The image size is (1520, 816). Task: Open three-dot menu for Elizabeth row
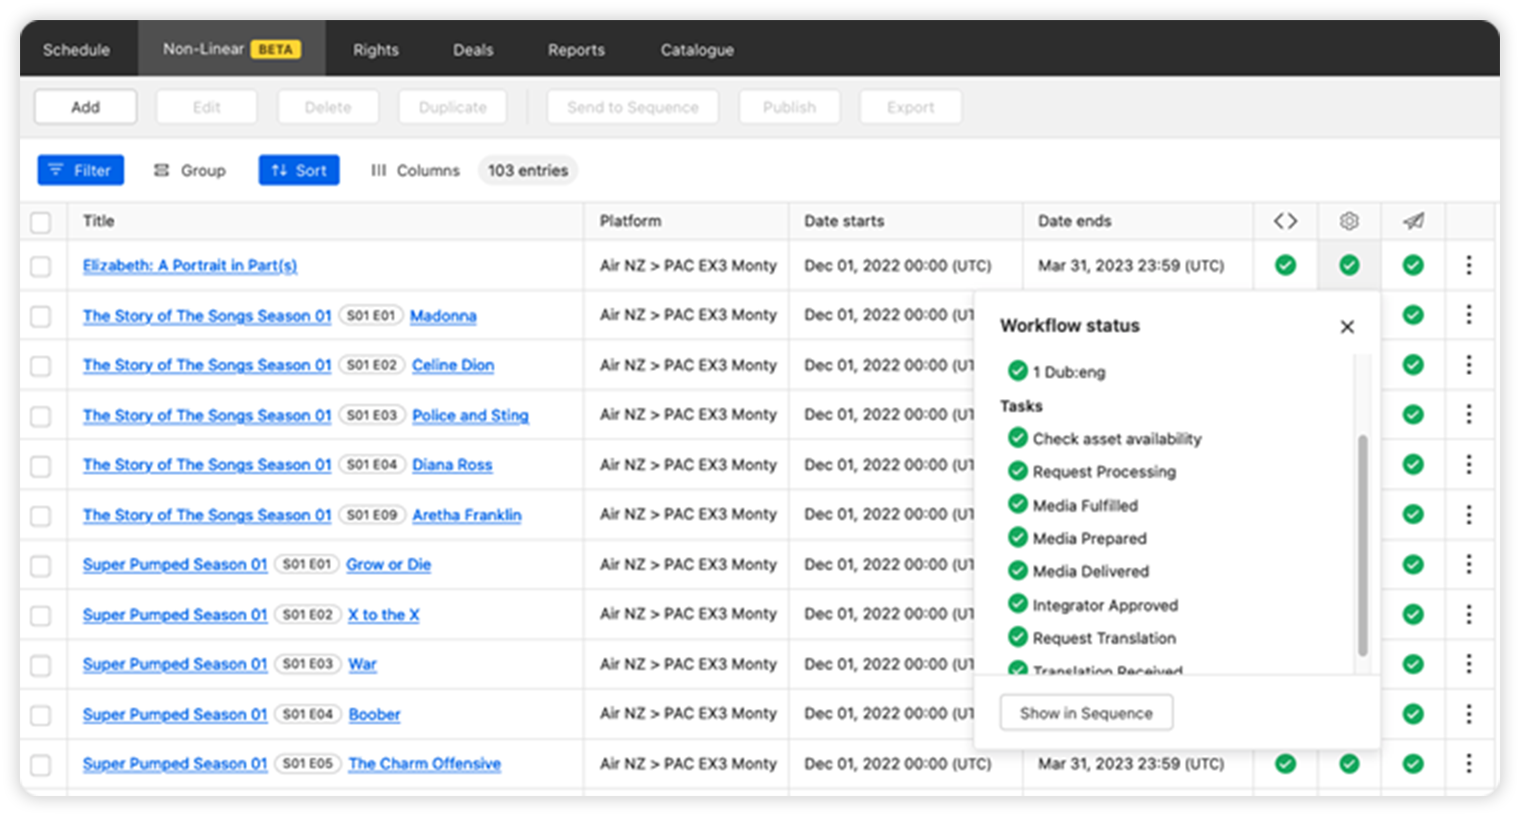pos(1468,265)
